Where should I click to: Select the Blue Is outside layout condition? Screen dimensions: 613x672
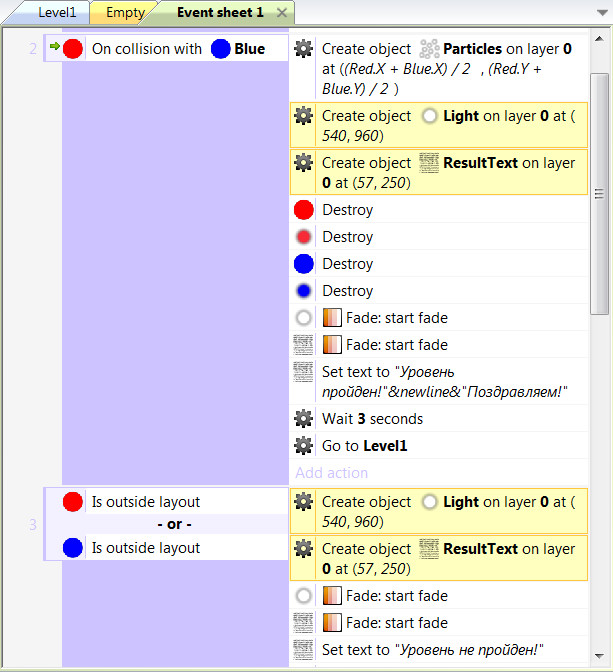(x=145, y=548)
